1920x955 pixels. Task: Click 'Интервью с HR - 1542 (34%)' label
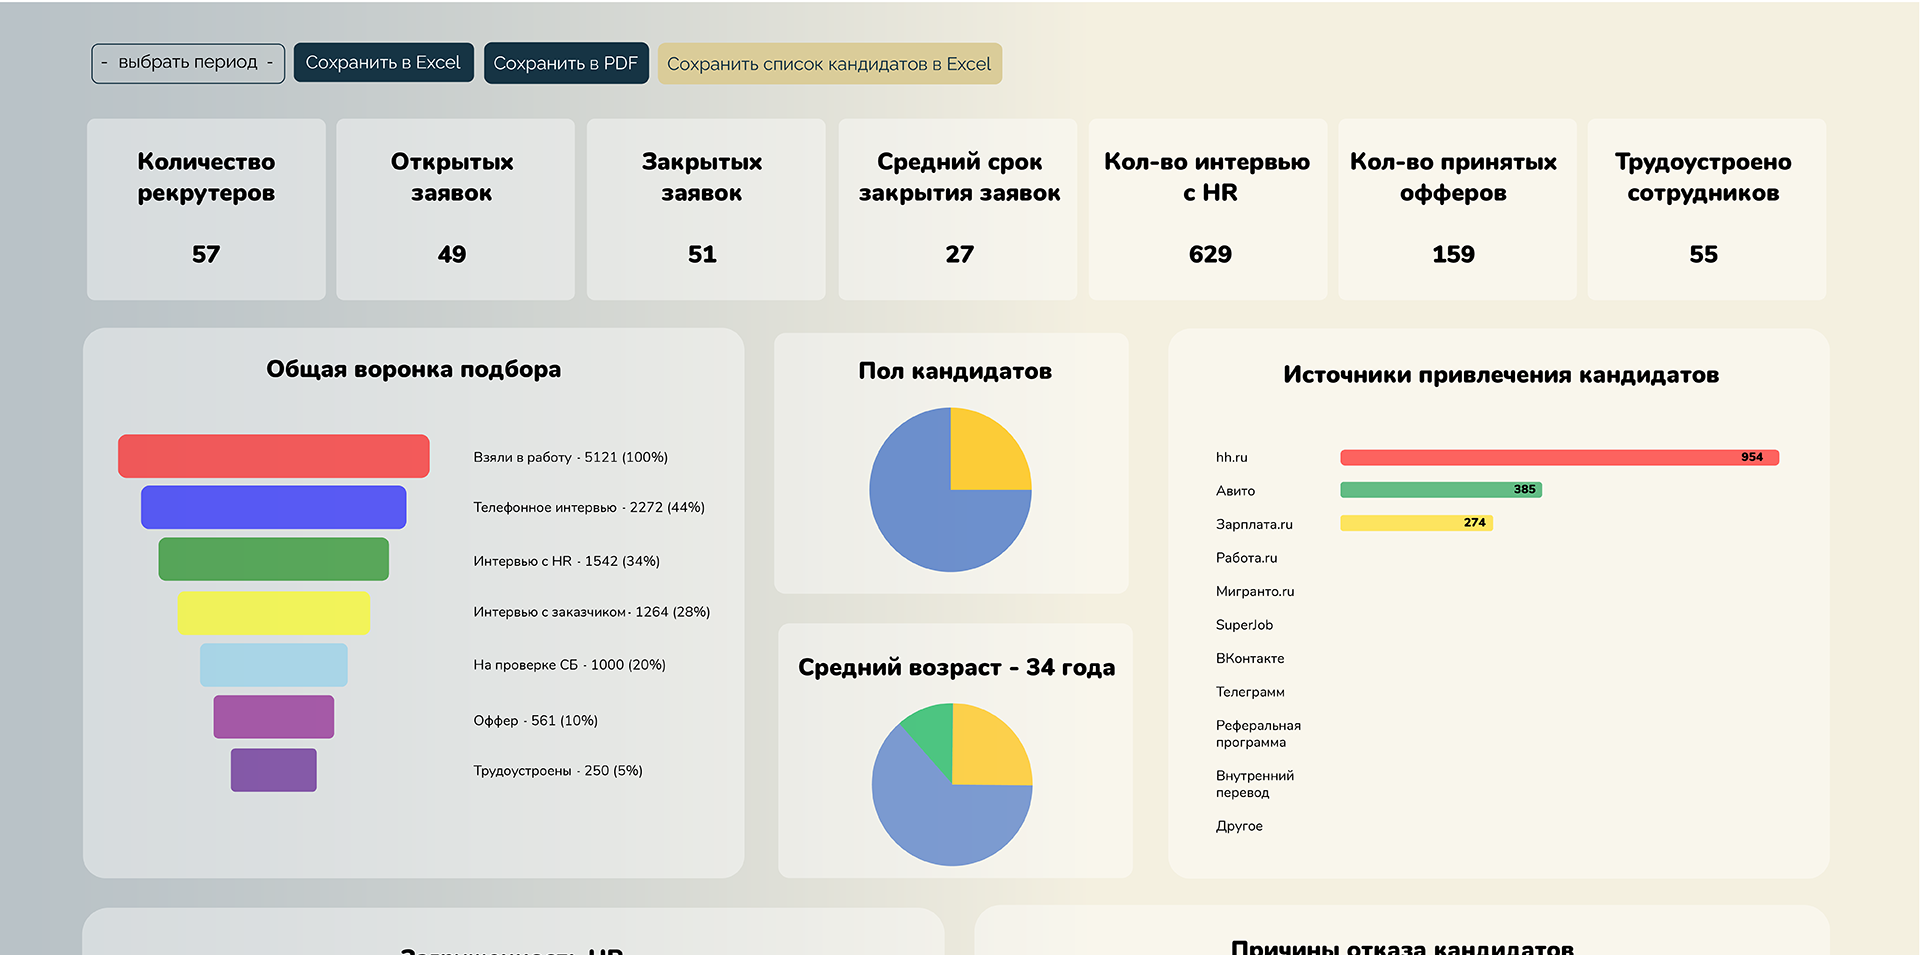(x=566, y=561)
